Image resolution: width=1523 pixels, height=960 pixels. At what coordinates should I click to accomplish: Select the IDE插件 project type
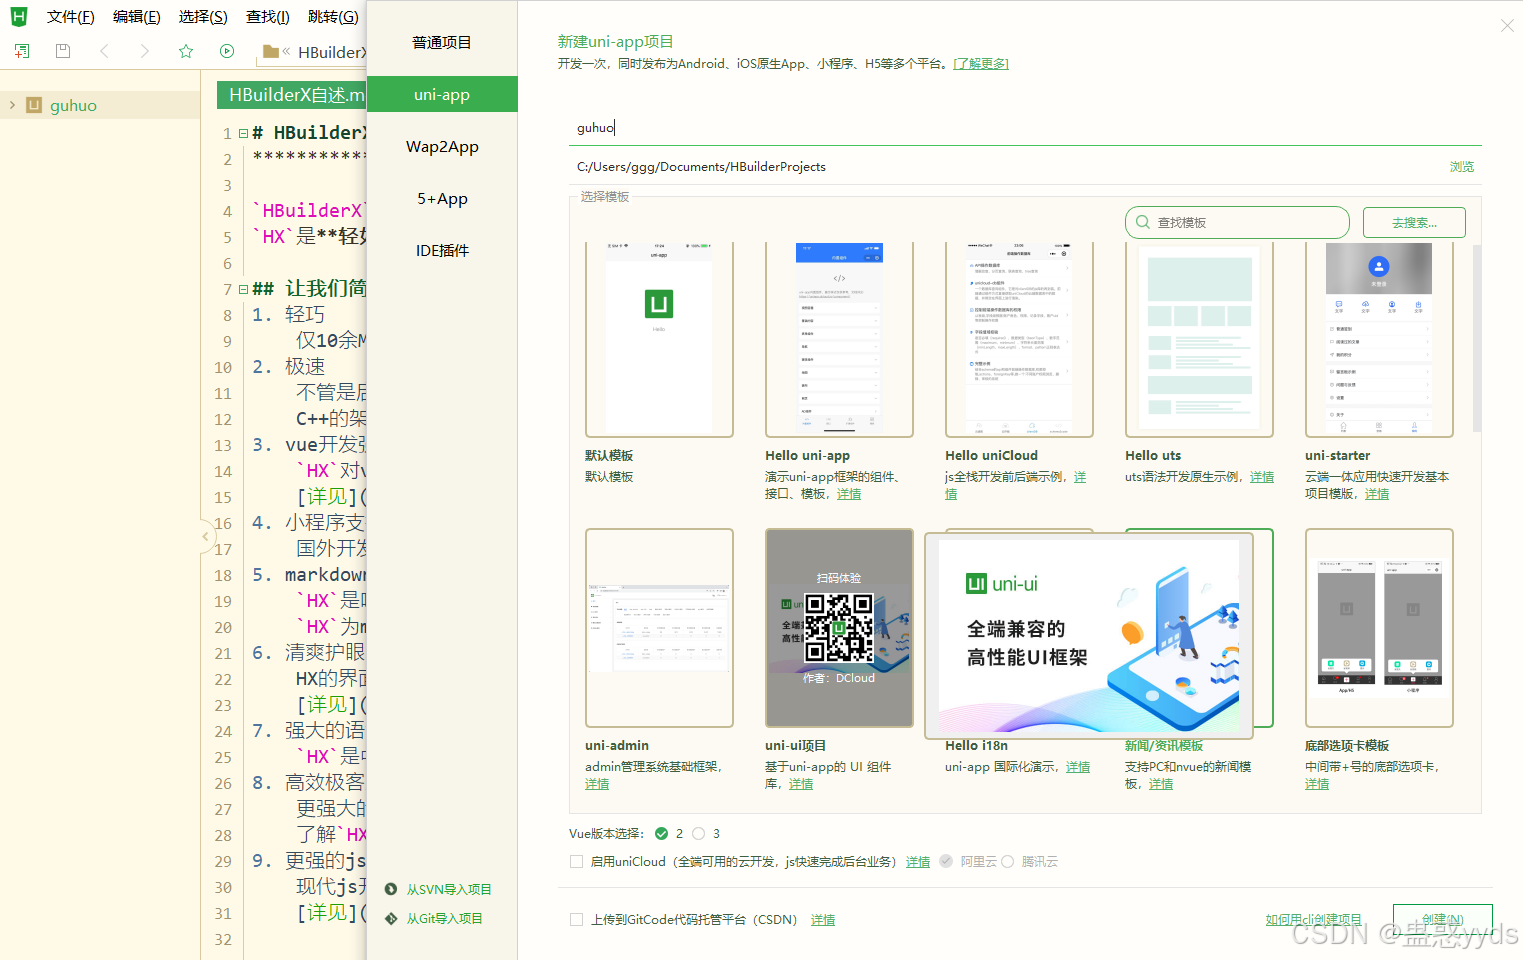[442, 250]
